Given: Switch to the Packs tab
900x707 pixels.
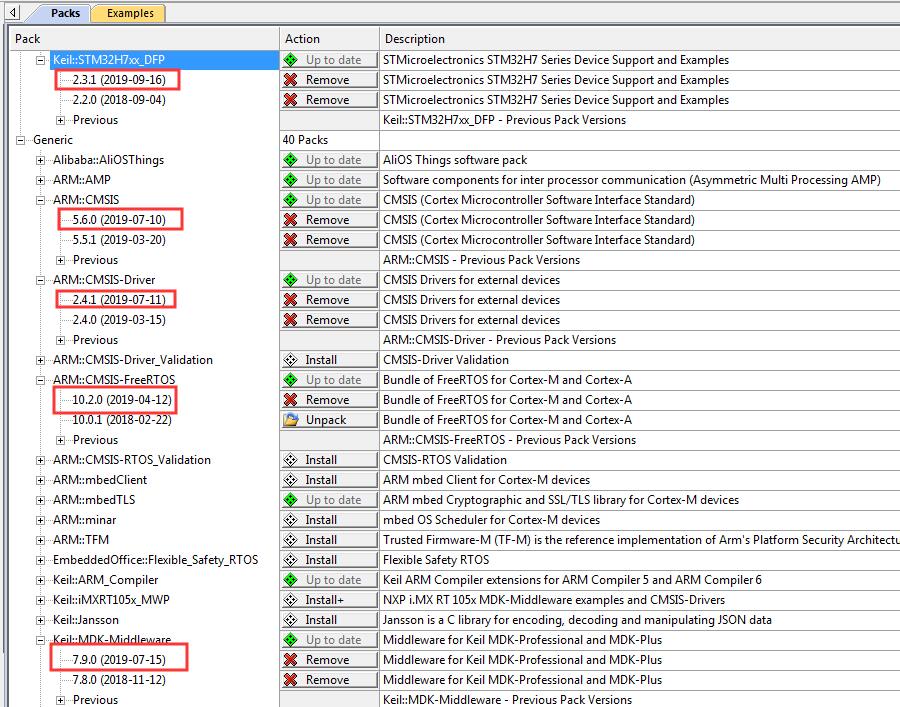Looking at the screenshot, I should tap(65, 13).
